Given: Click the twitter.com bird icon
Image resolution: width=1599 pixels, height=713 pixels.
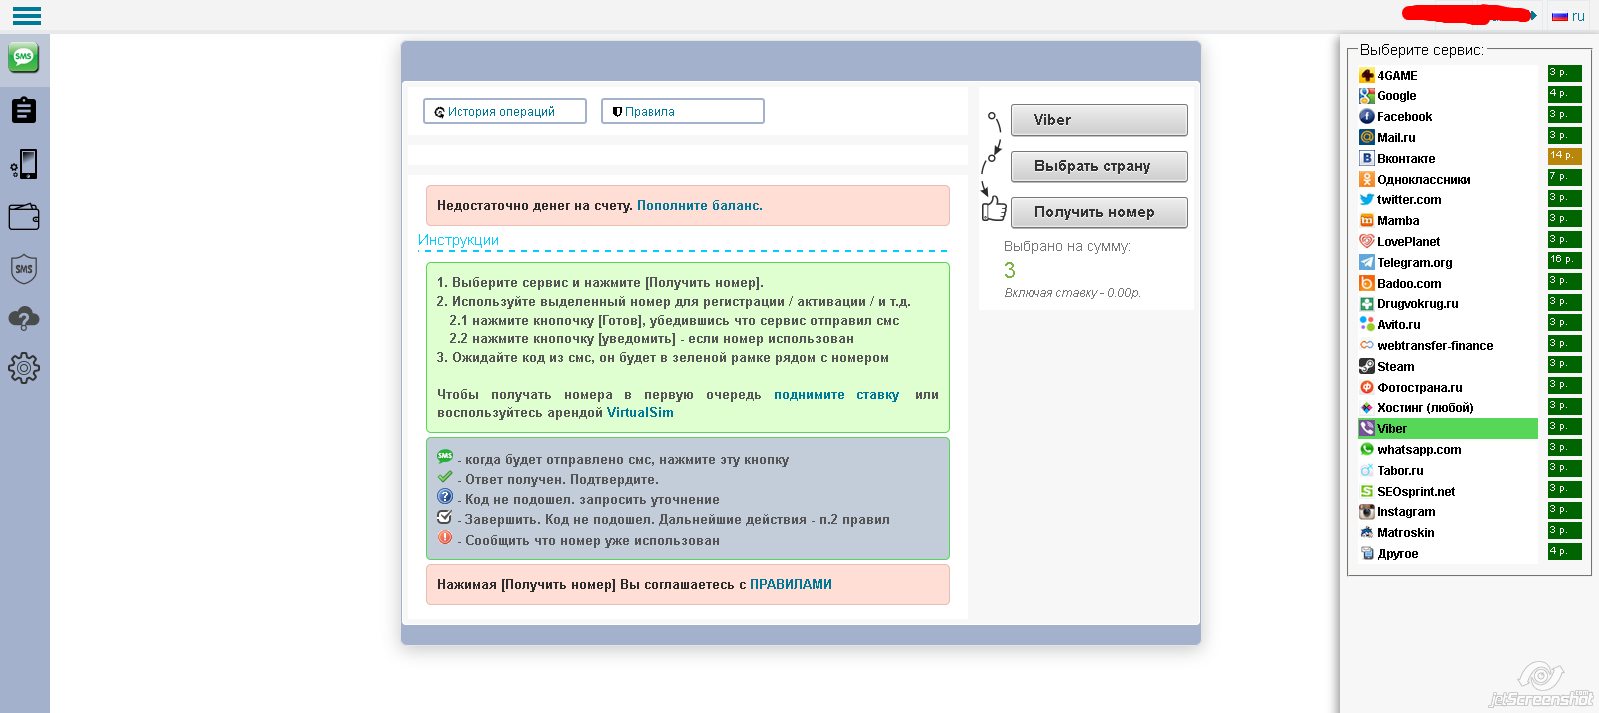Looking at the screenshot, I should point(1366,200).
